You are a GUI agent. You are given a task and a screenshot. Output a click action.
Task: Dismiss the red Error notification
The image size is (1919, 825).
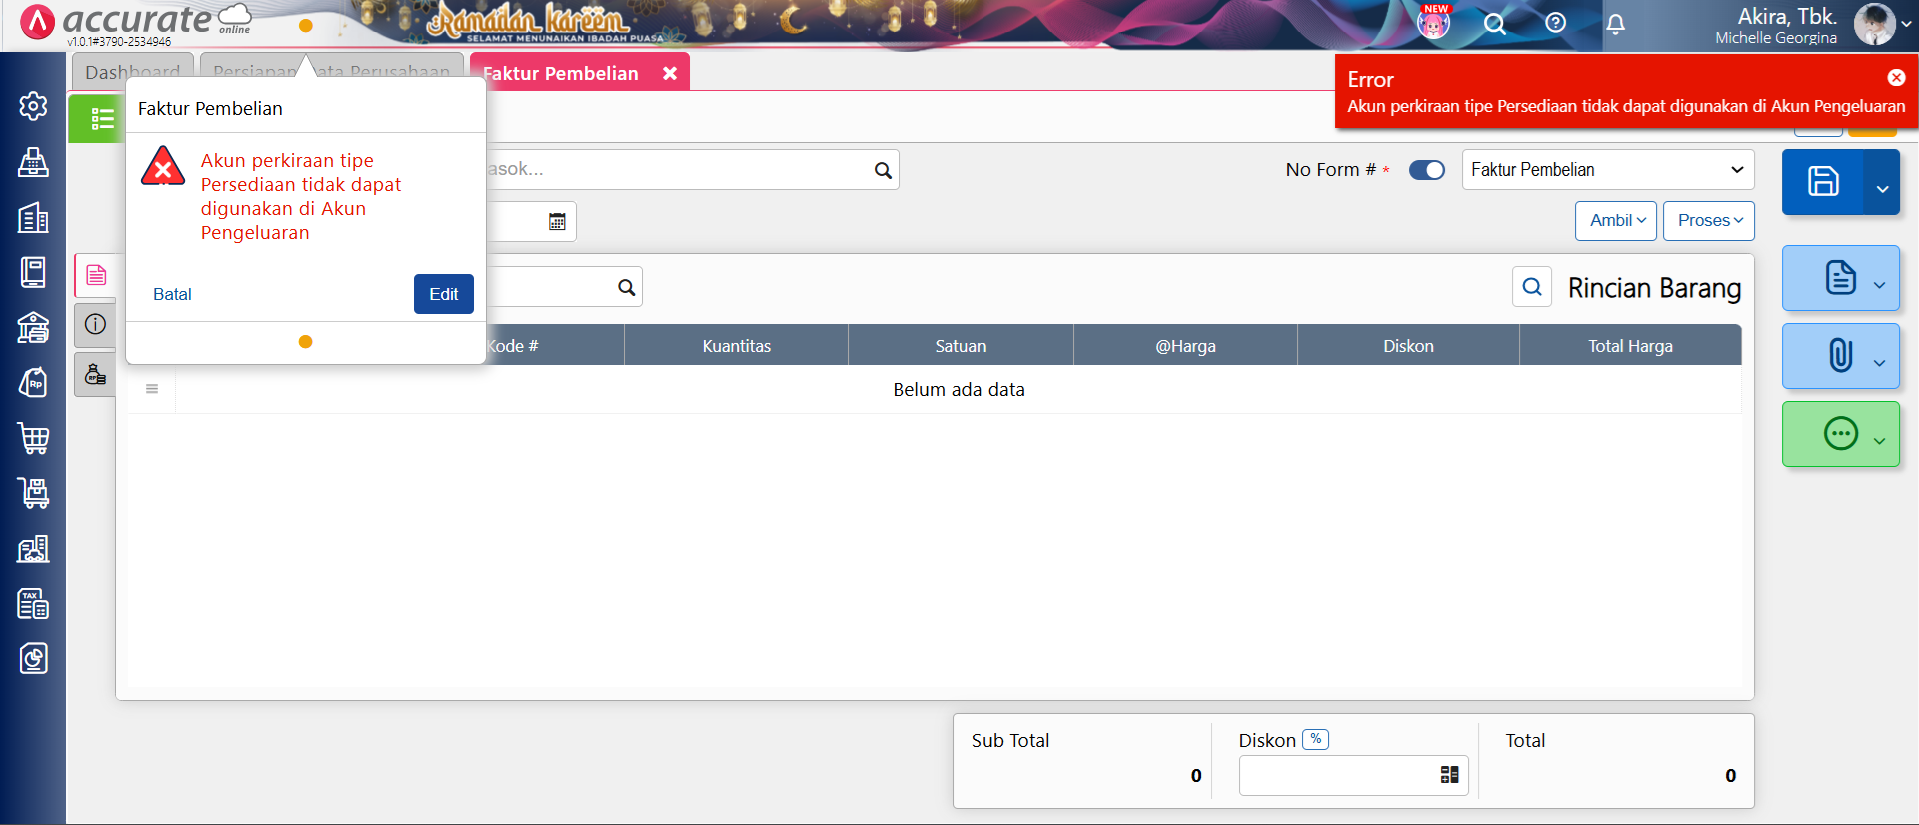tap(1895, 78)
